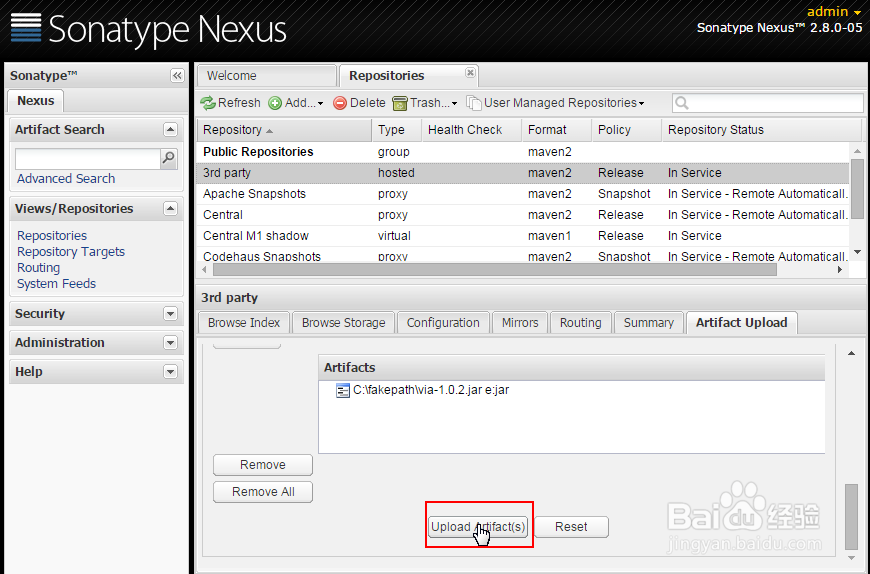Switch to the Browse Storage tab
Viewport: 870px width, 574px height.
343,323
